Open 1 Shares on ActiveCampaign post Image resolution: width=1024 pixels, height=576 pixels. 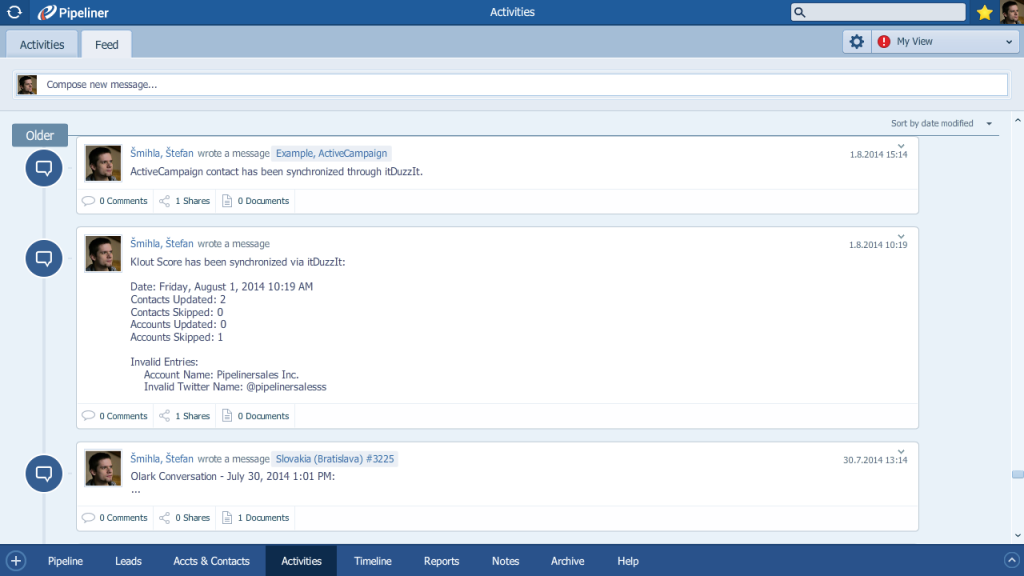185,201
